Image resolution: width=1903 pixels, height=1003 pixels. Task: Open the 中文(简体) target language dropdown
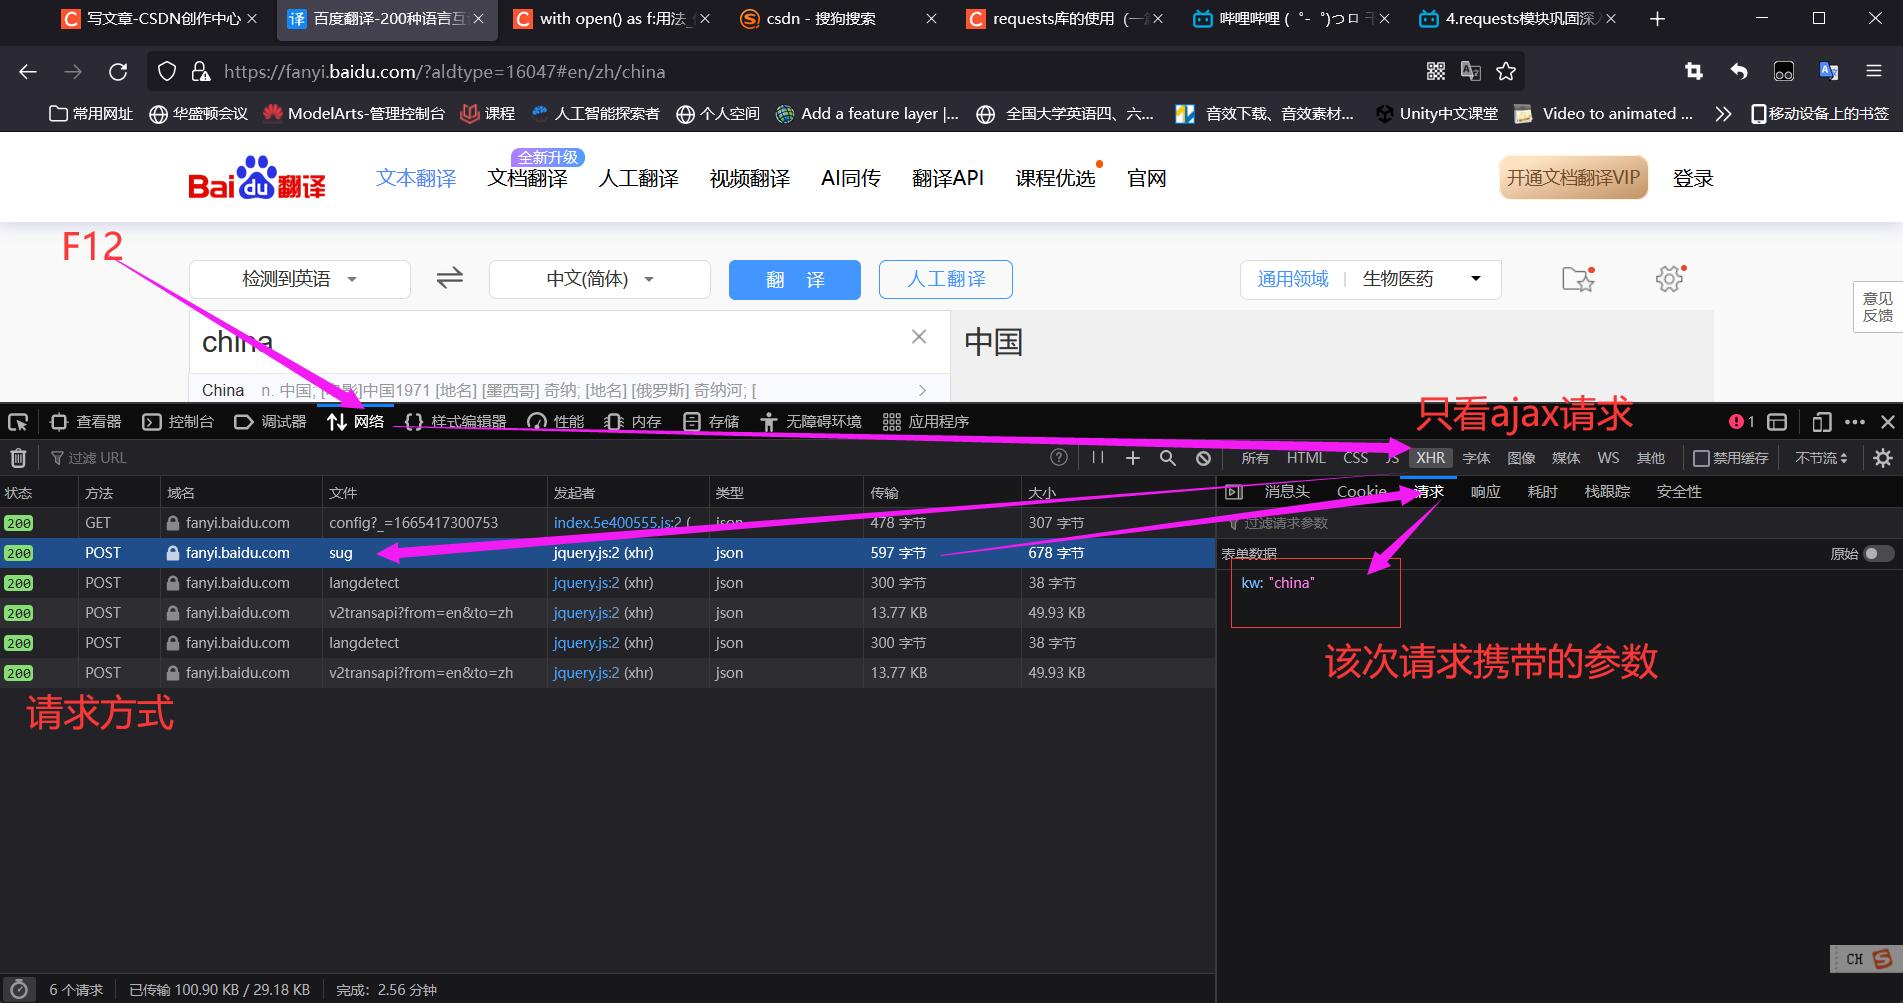(x=600, y=279)
